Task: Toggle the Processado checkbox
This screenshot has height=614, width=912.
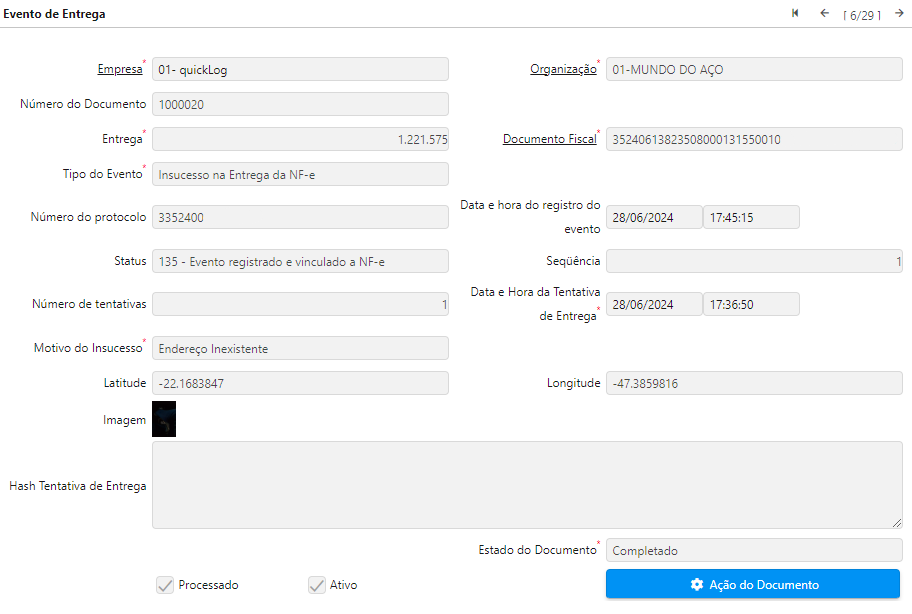Action: pos(166,585)
